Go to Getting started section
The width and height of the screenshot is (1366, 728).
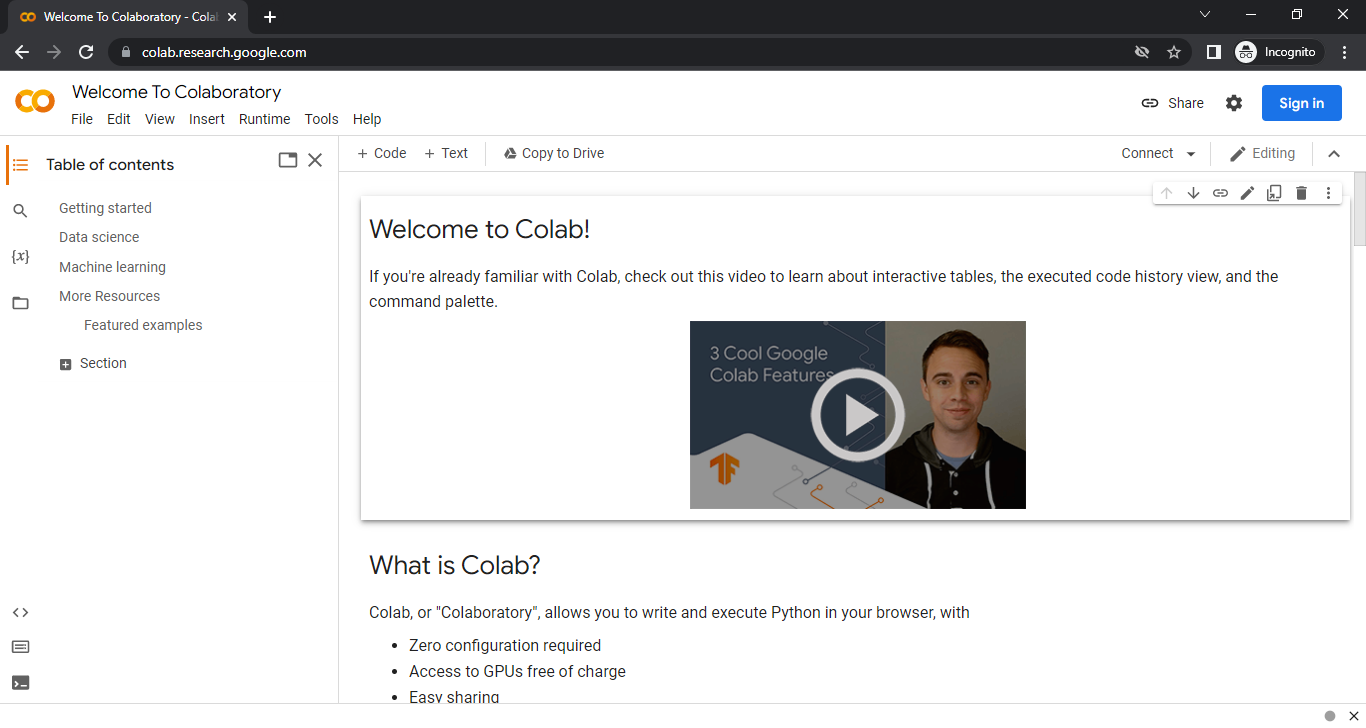click(105, 208)
